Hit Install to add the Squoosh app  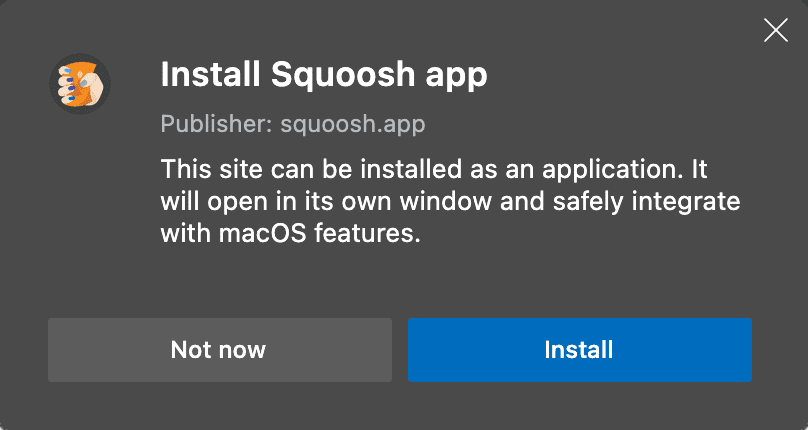(x=579, y=349)
